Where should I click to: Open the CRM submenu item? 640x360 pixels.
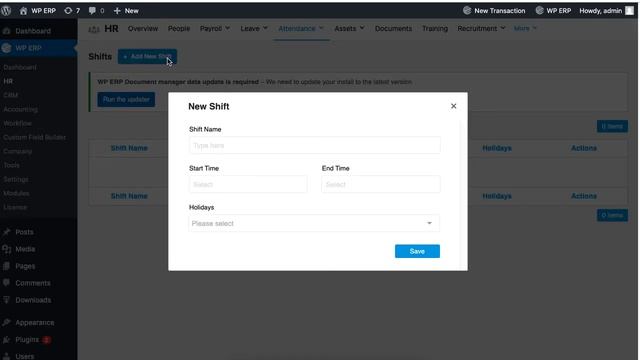tap(11, 95)
